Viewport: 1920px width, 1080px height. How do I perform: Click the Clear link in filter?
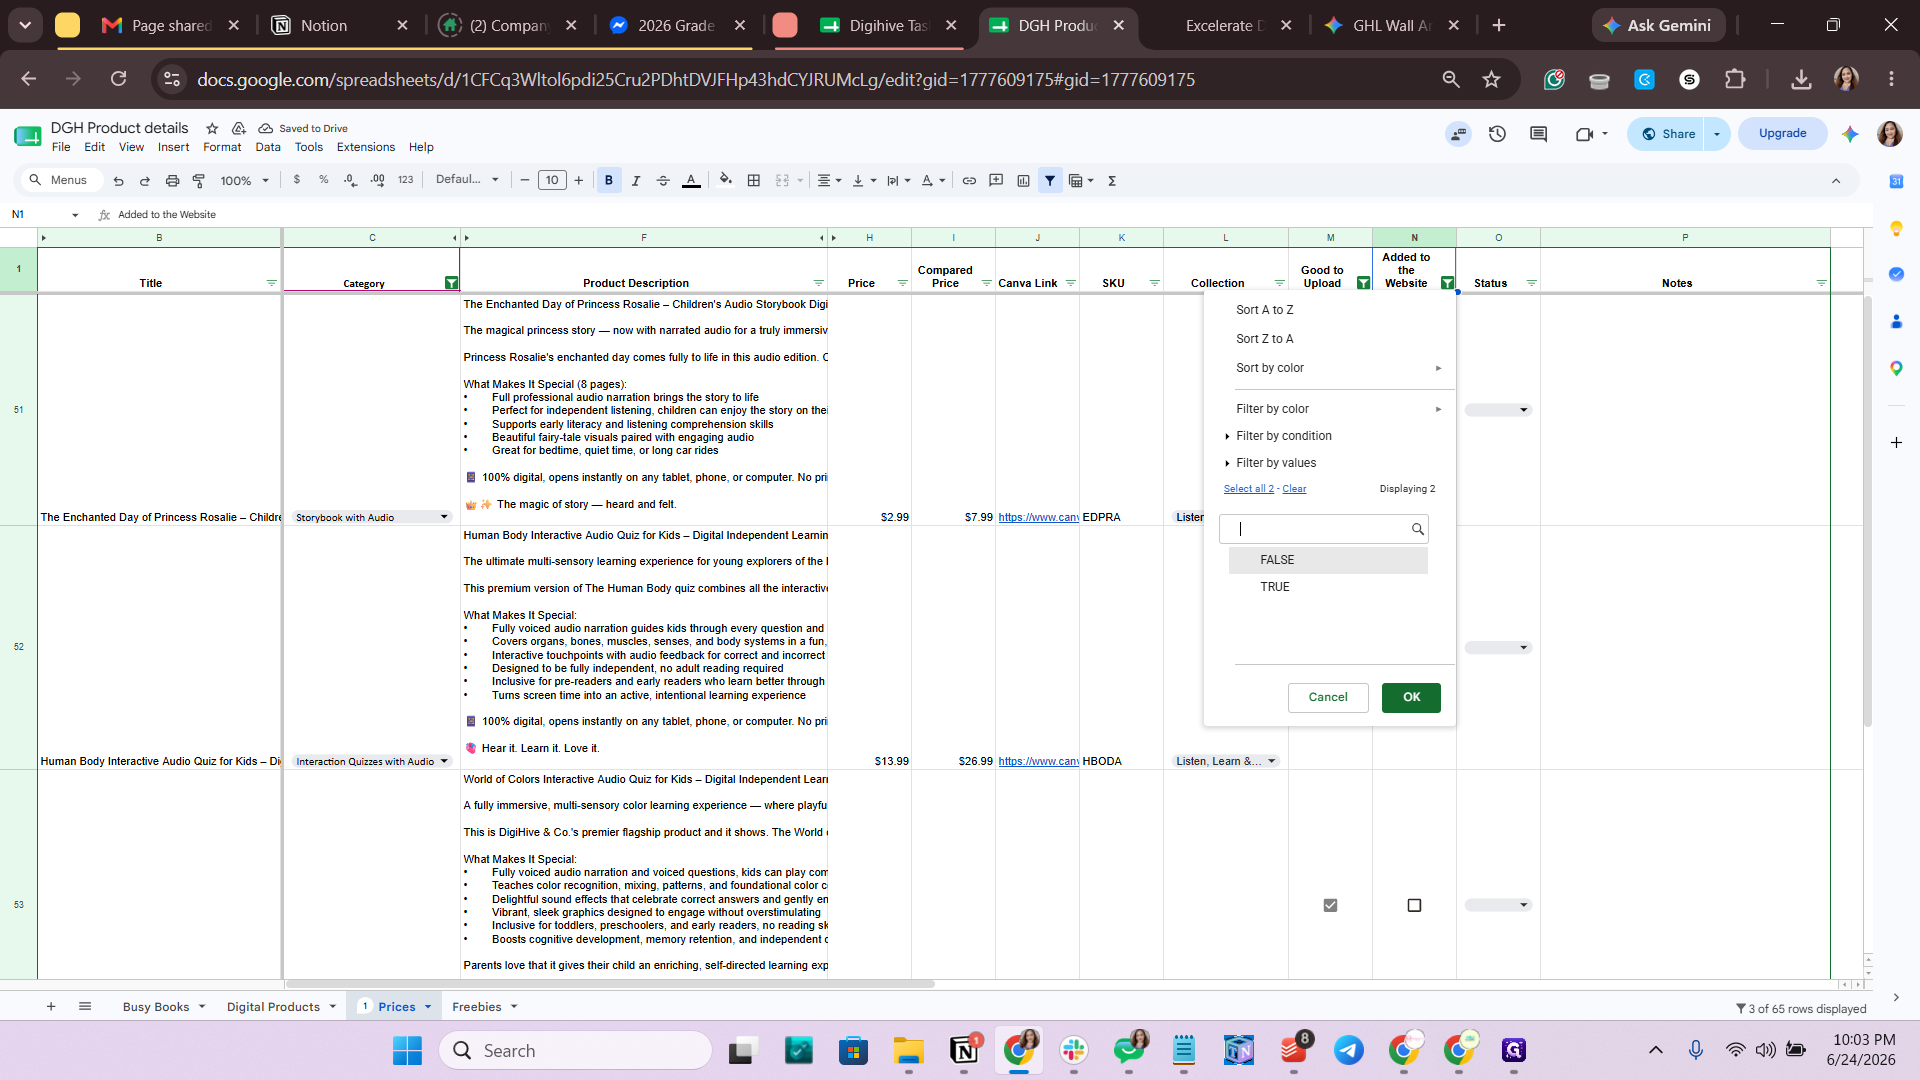click(x=1294, y=489)
